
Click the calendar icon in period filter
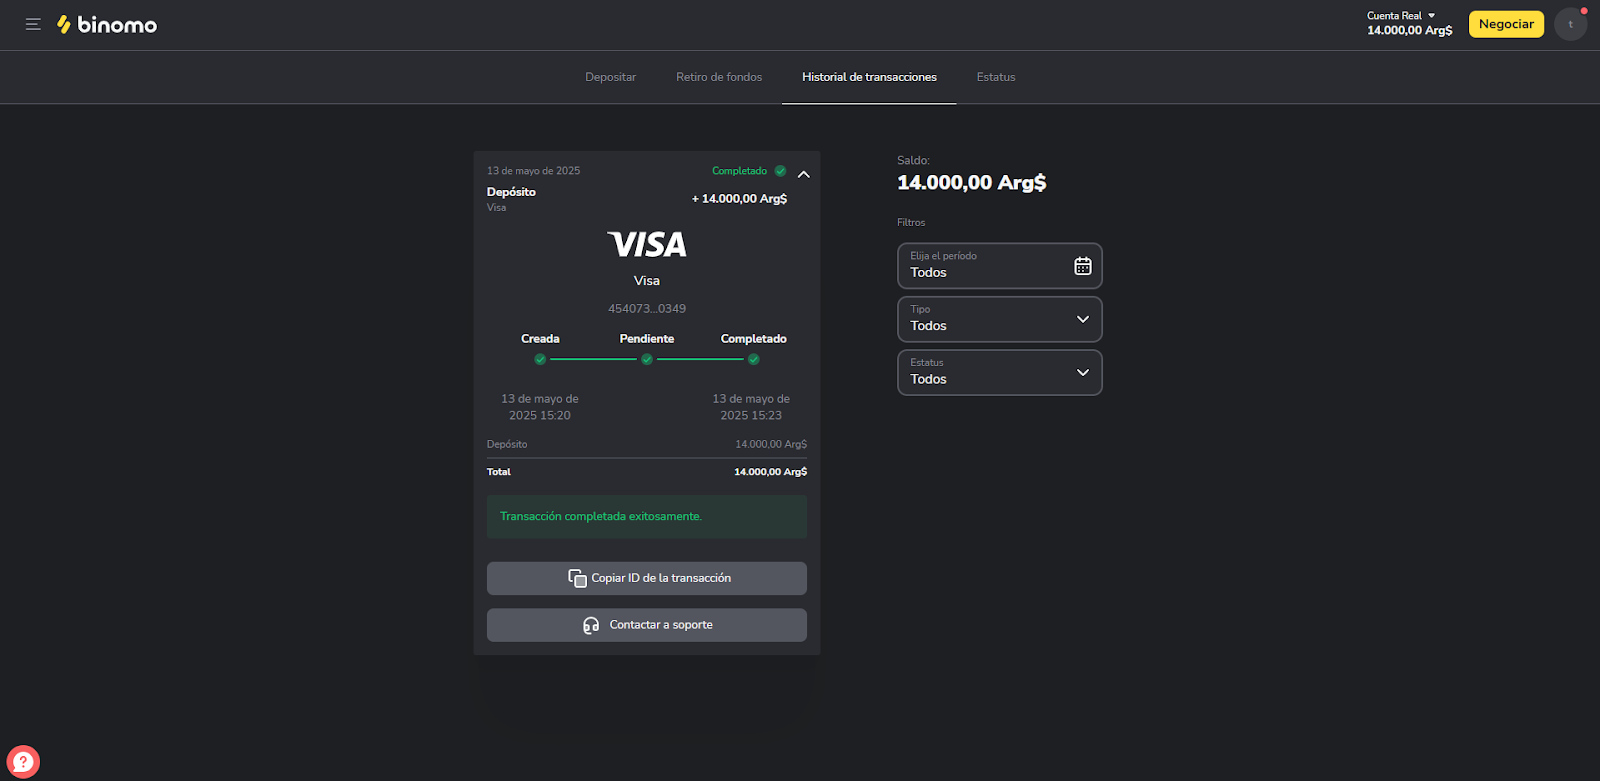pos(1082,266)
